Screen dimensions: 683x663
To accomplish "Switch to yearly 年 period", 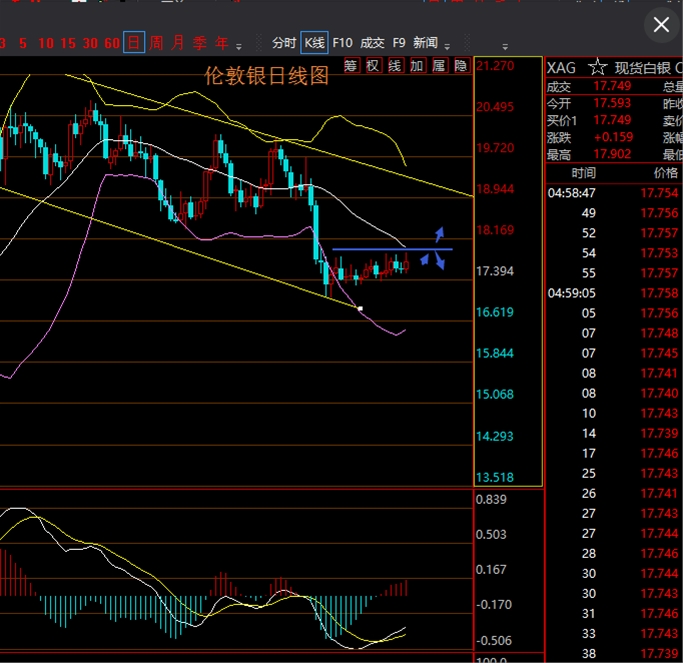I will point(222,43).
